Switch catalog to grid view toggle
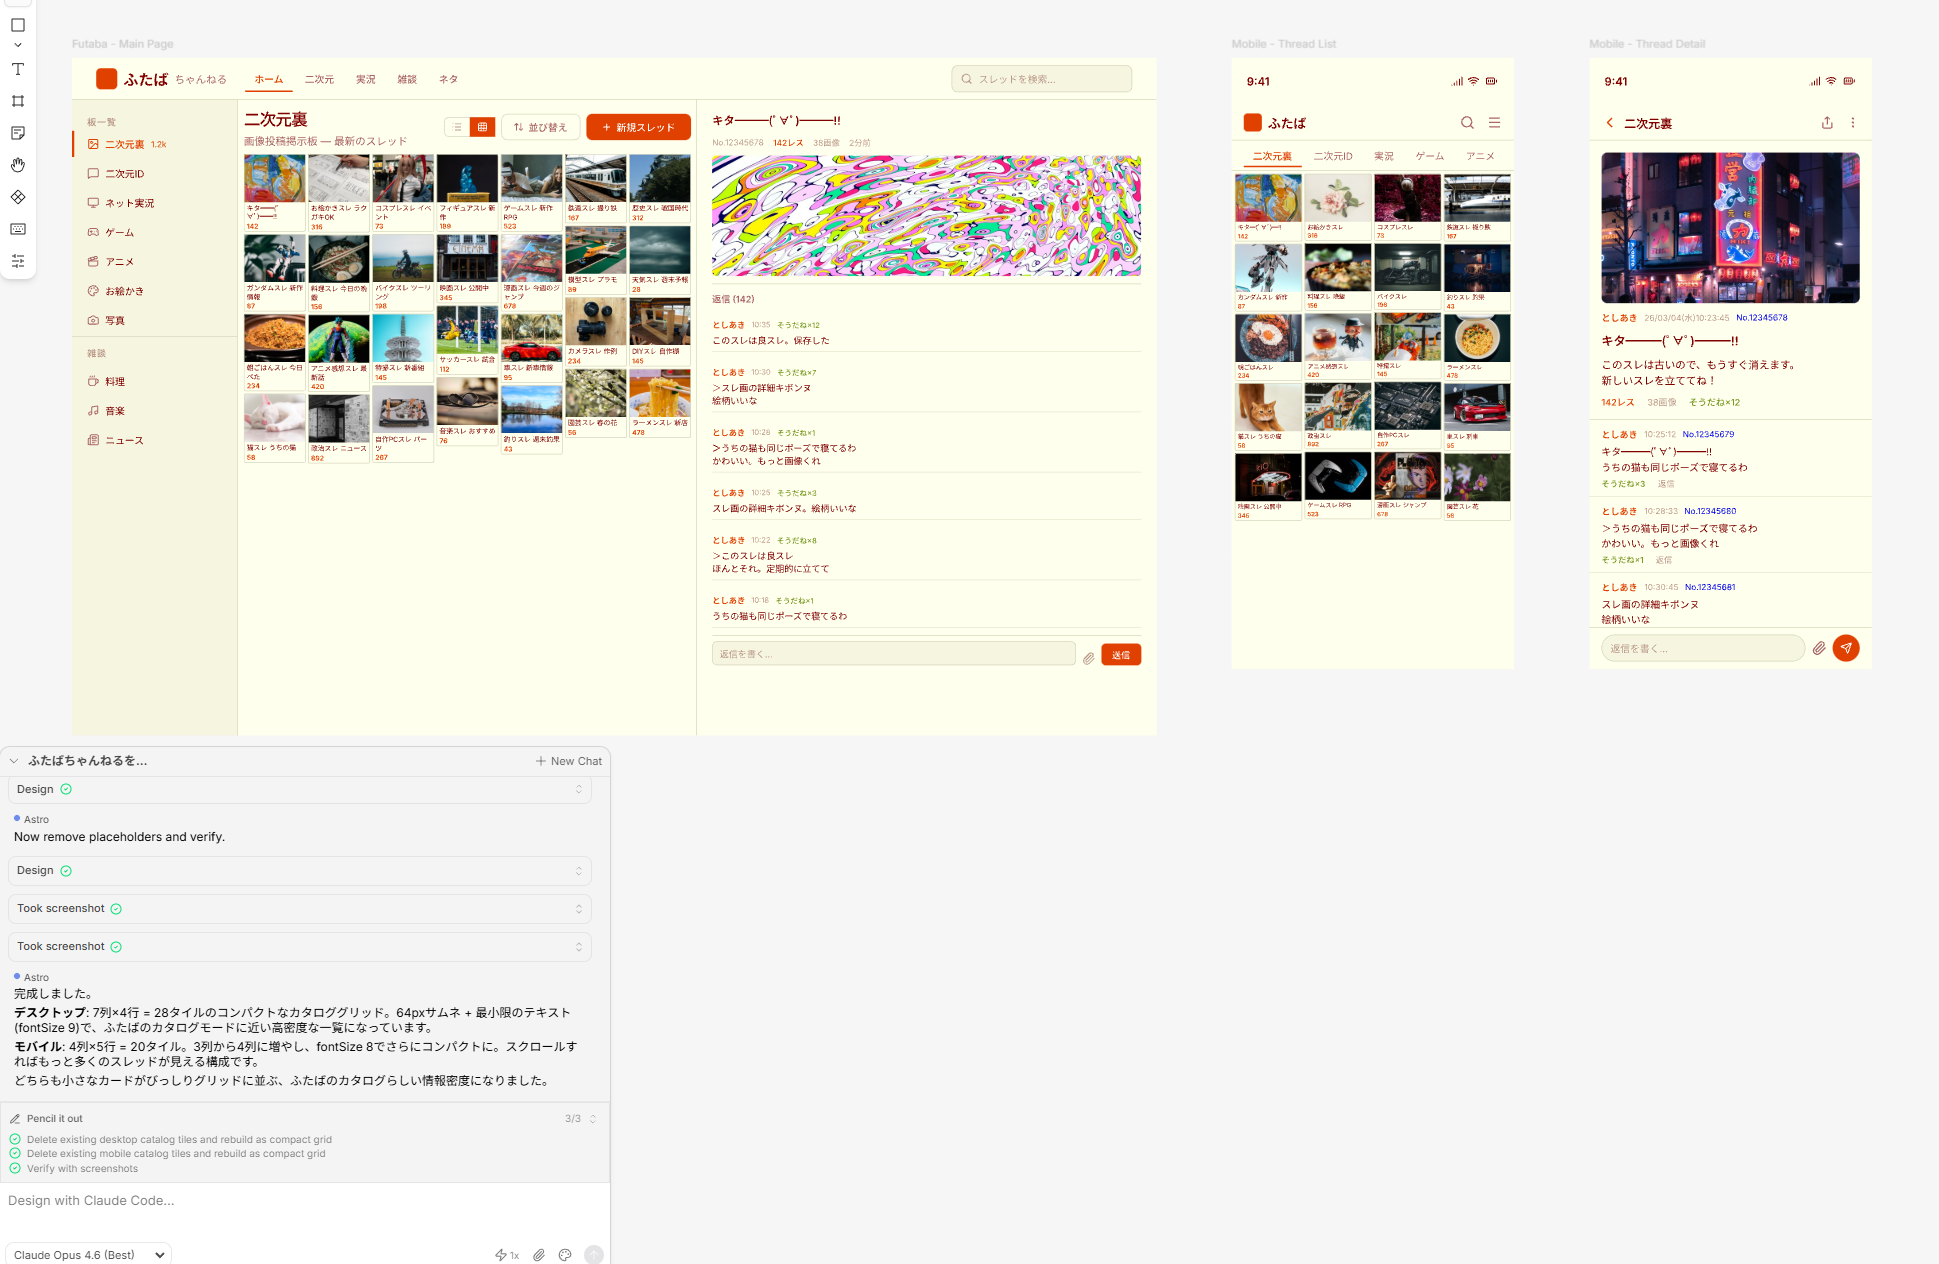This screenshot has width=1939, height=1264. pyautogui.click(x=482, y=127)
